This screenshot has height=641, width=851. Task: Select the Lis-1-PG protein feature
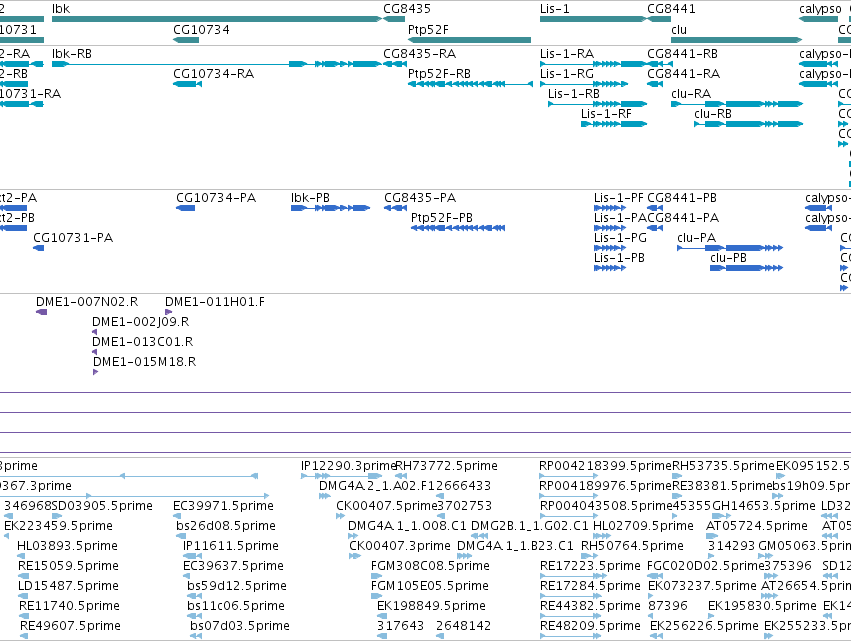point(610,248)
